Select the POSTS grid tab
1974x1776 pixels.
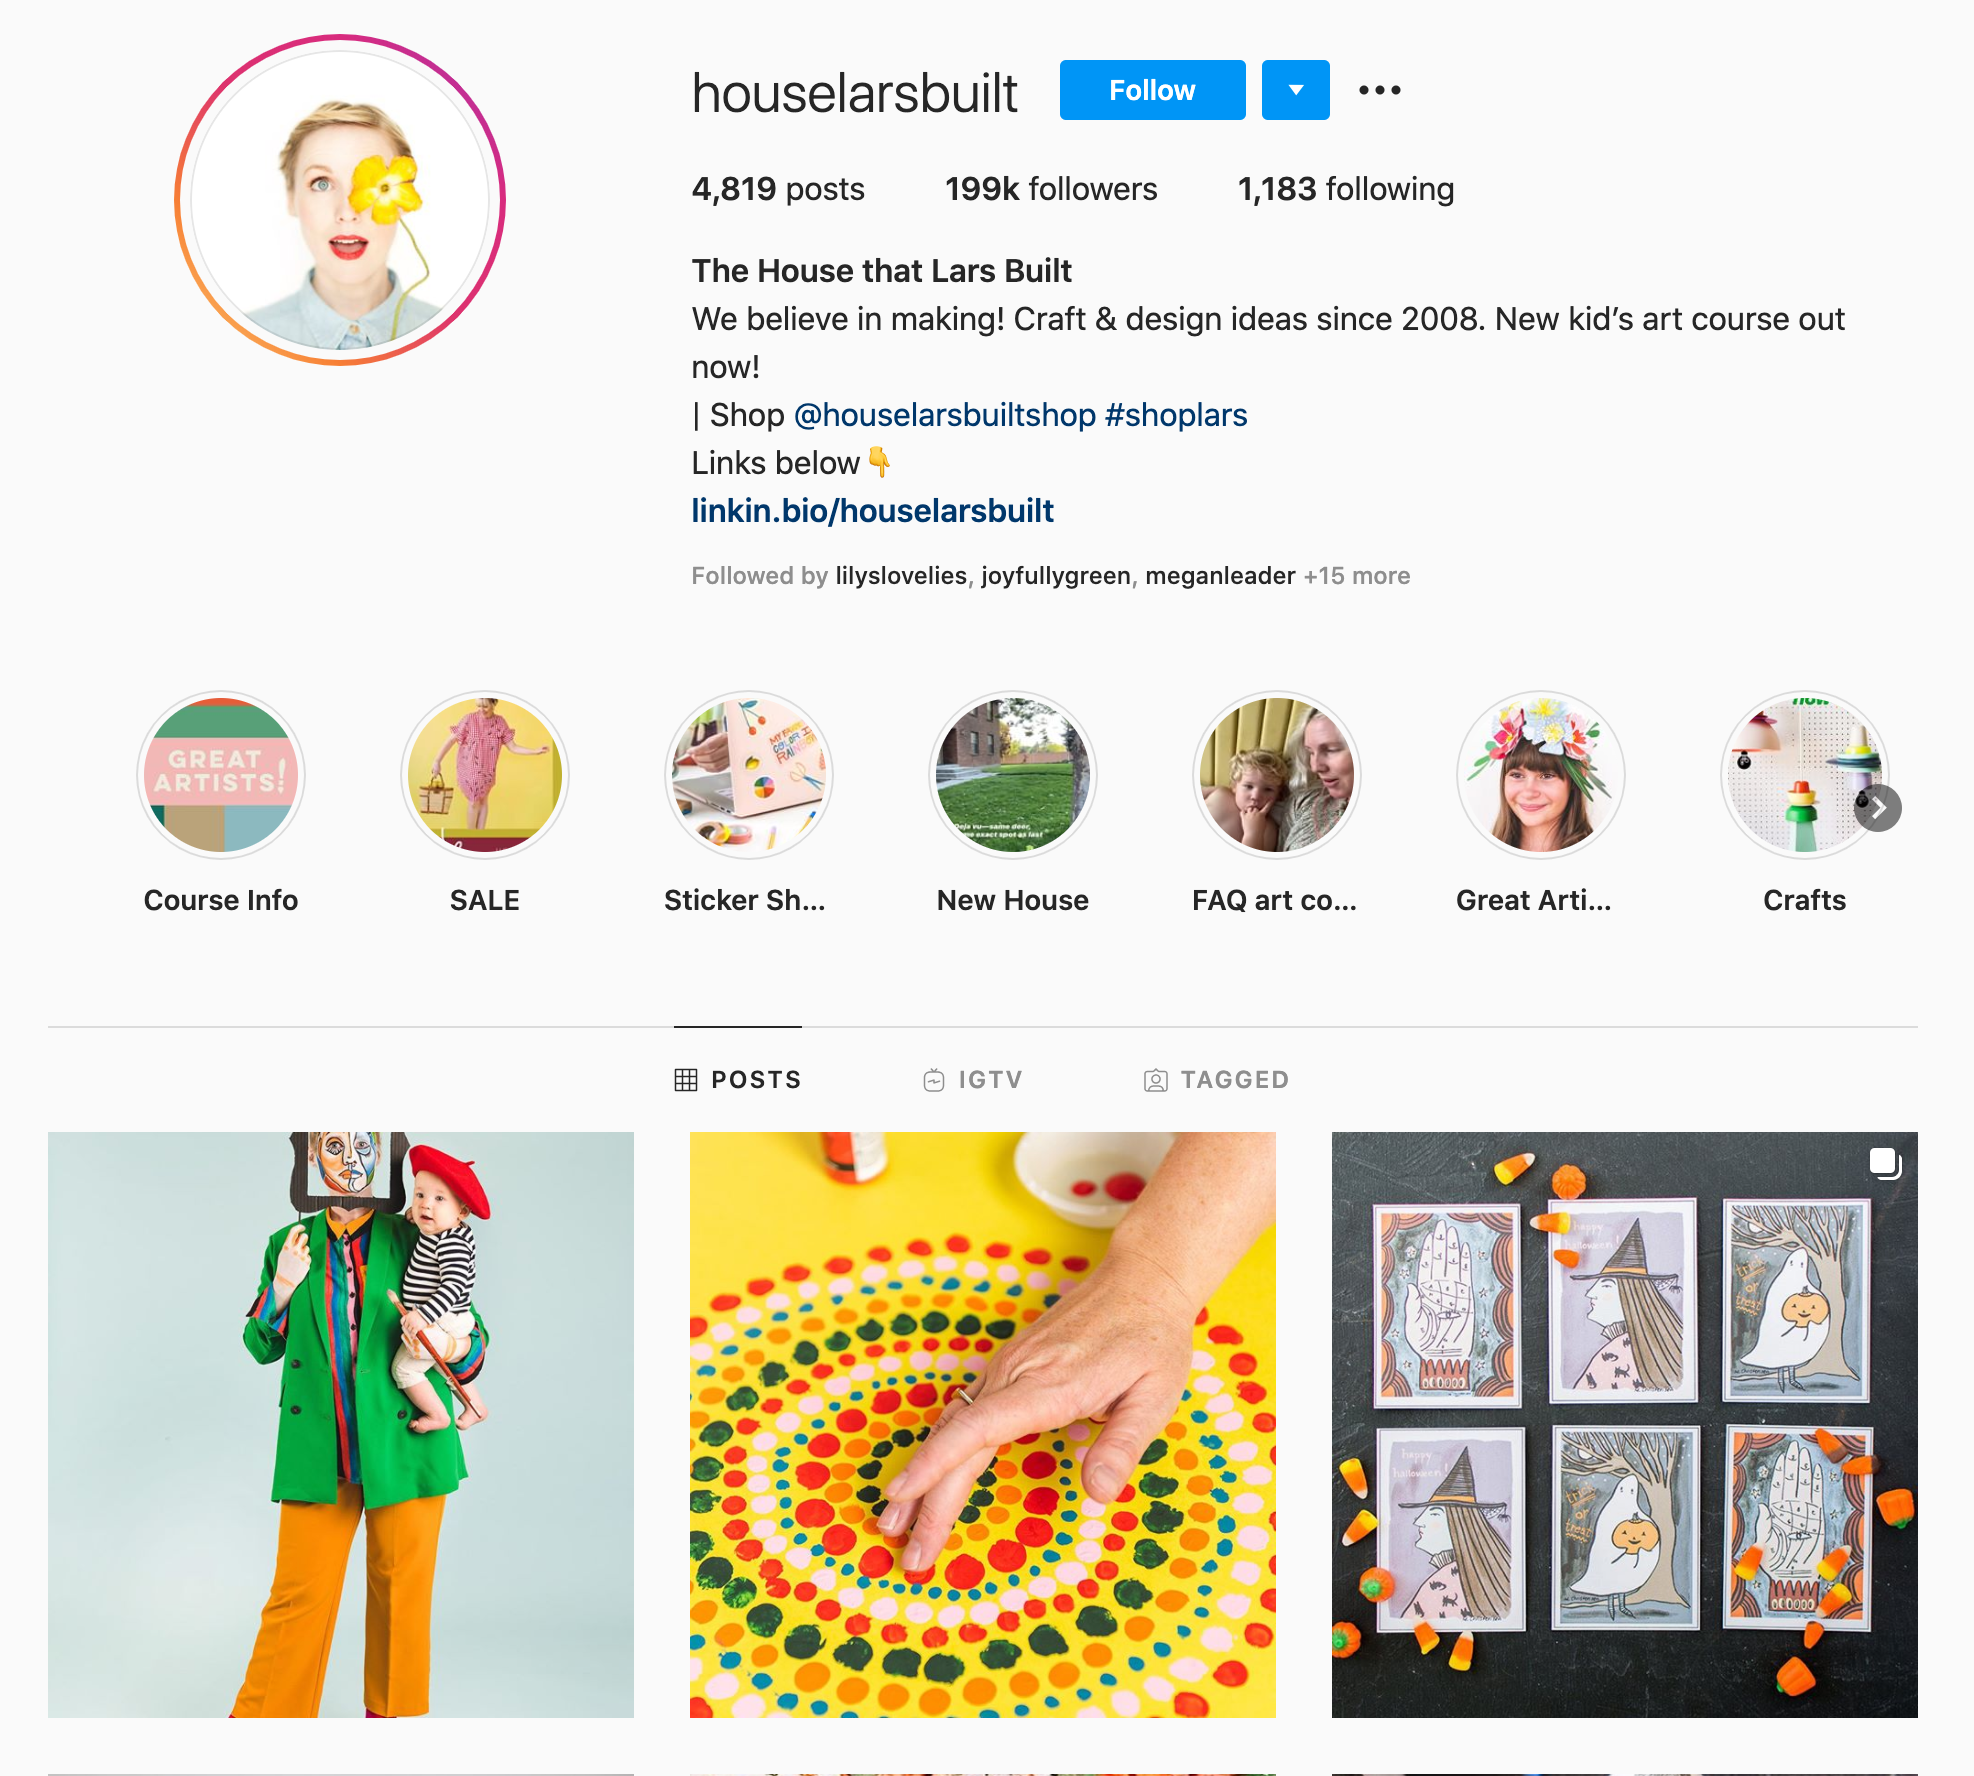point(738,1080)
